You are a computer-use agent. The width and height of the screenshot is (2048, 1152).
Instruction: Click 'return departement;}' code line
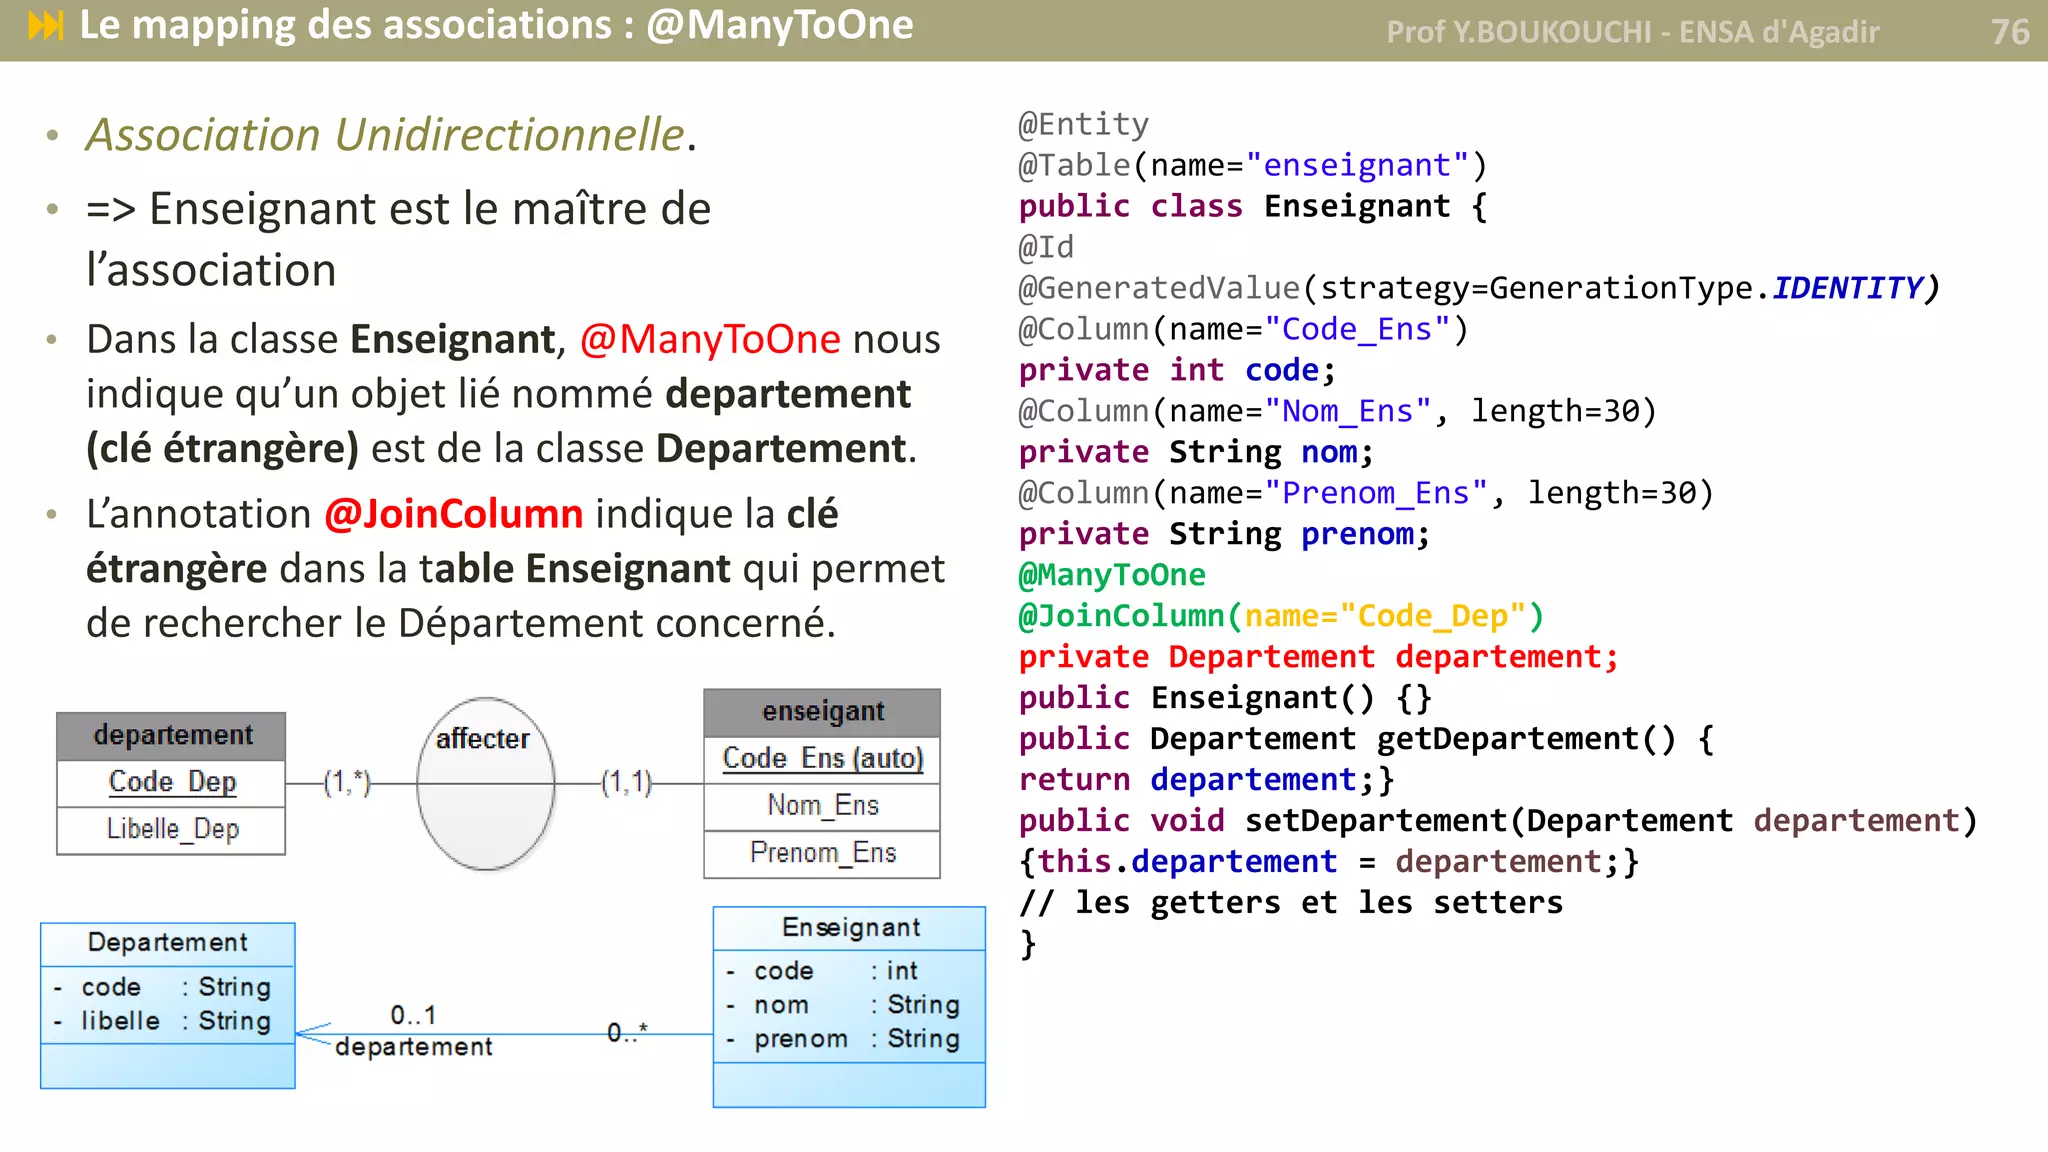(x=1206, y=781)
